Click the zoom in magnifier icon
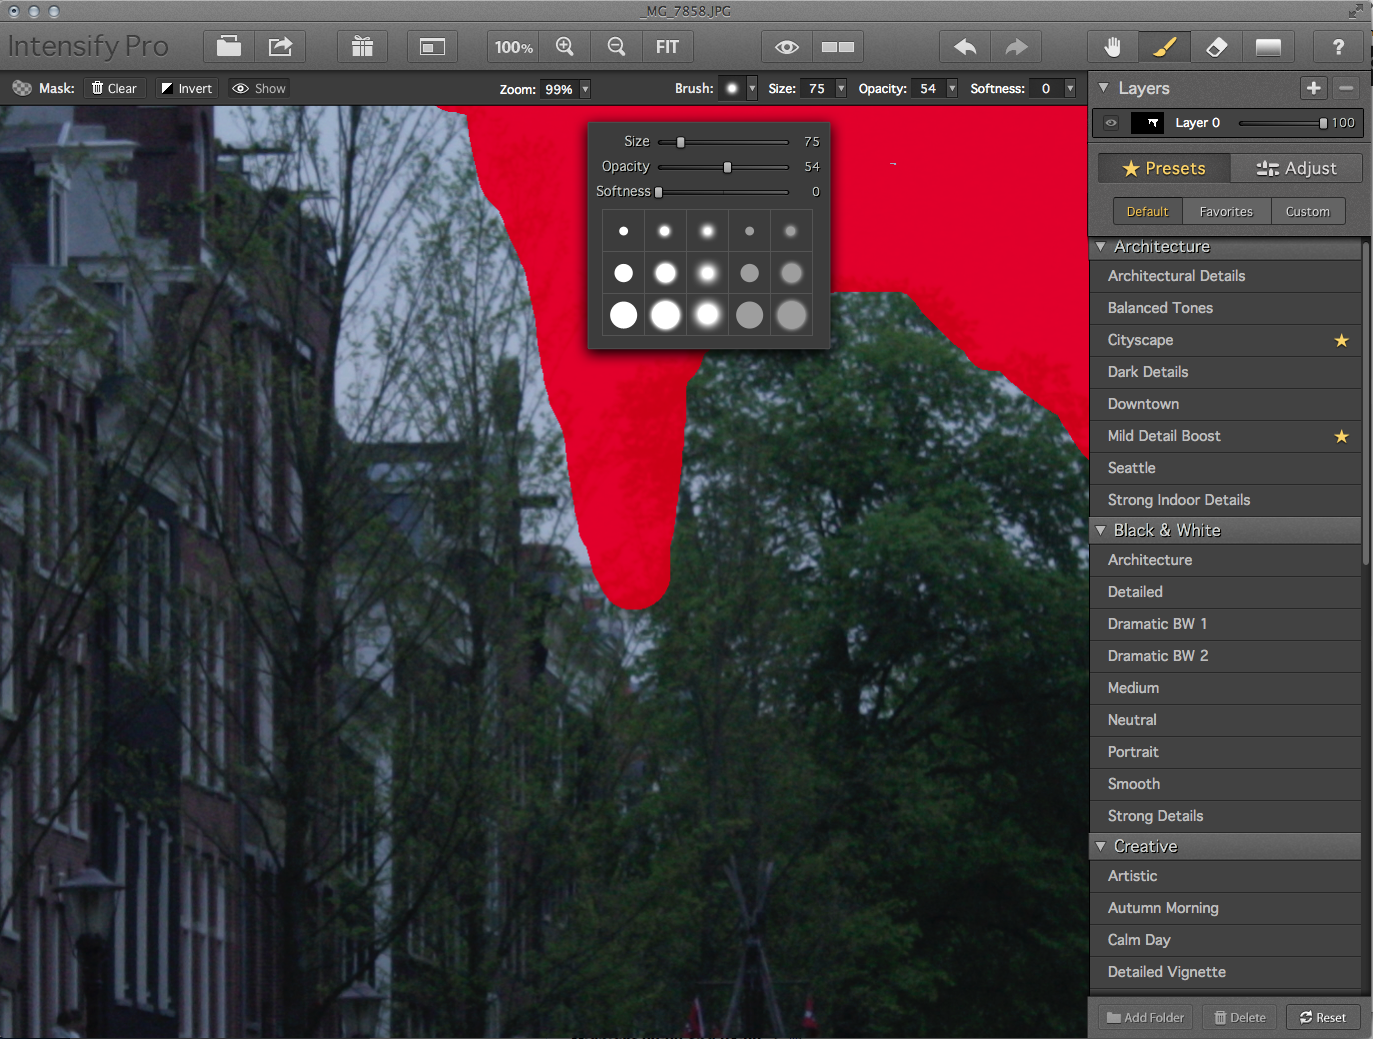Image resolution: width=1373 pixels, height=1039 pixels. pyautogui.click(x=565, y=46)
